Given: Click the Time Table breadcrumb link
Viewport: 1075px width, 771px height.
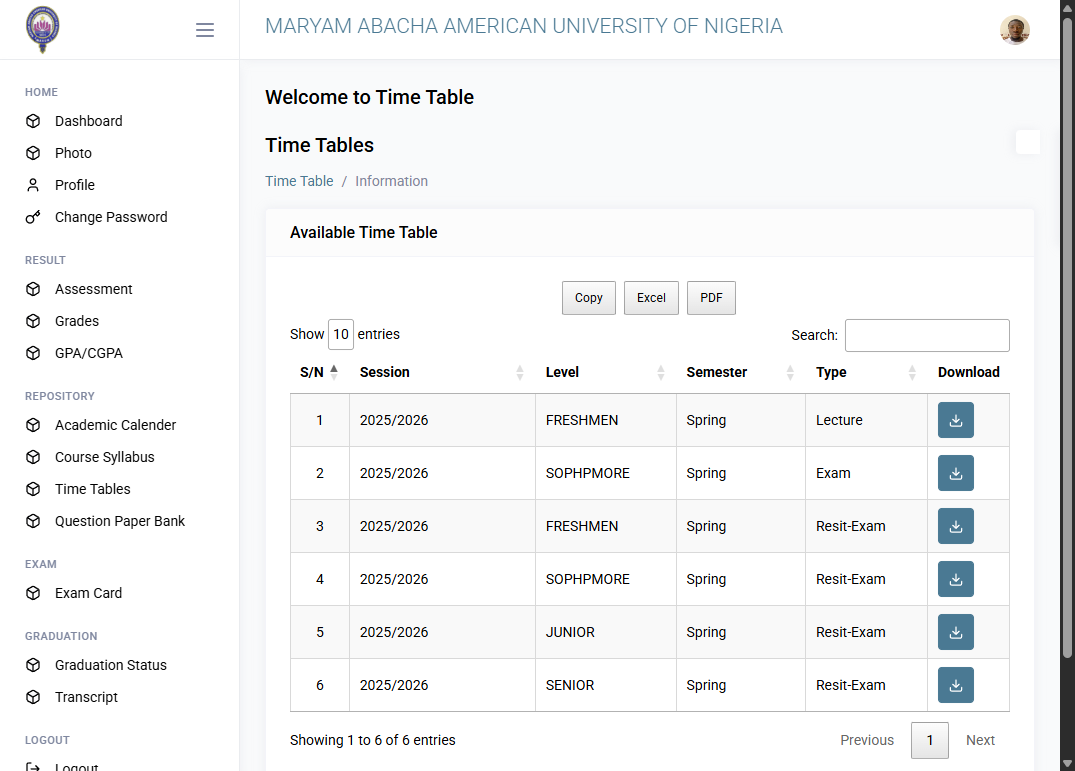Looking at the screenshot, I should [x=299, y=181].
